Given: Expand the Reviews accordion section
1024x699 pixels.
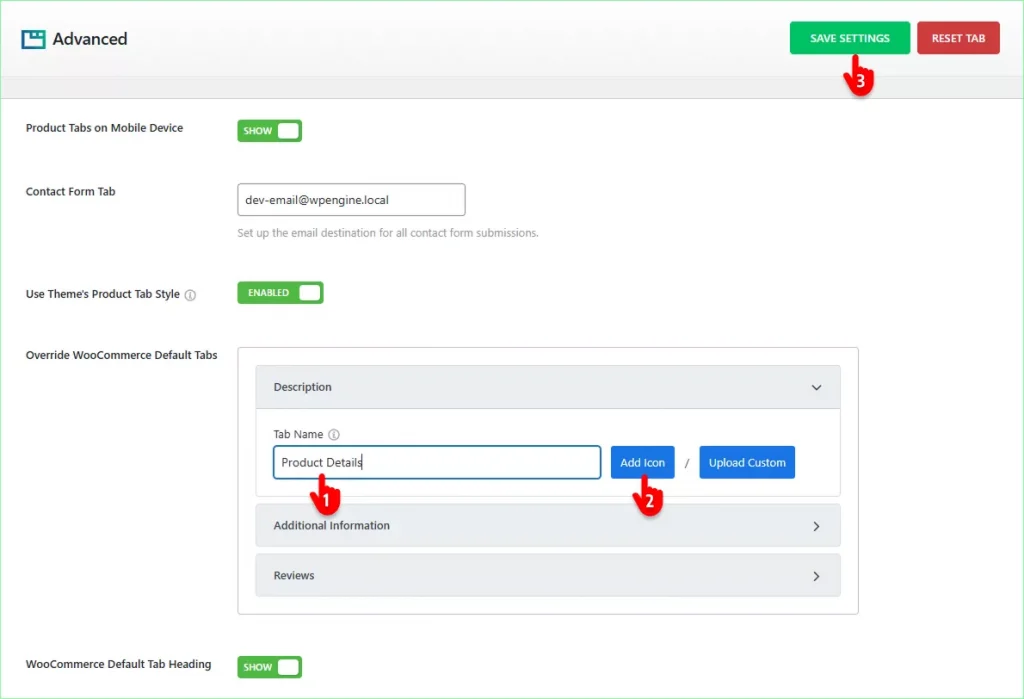Looking at the screenshot, I should pos(547,576).
